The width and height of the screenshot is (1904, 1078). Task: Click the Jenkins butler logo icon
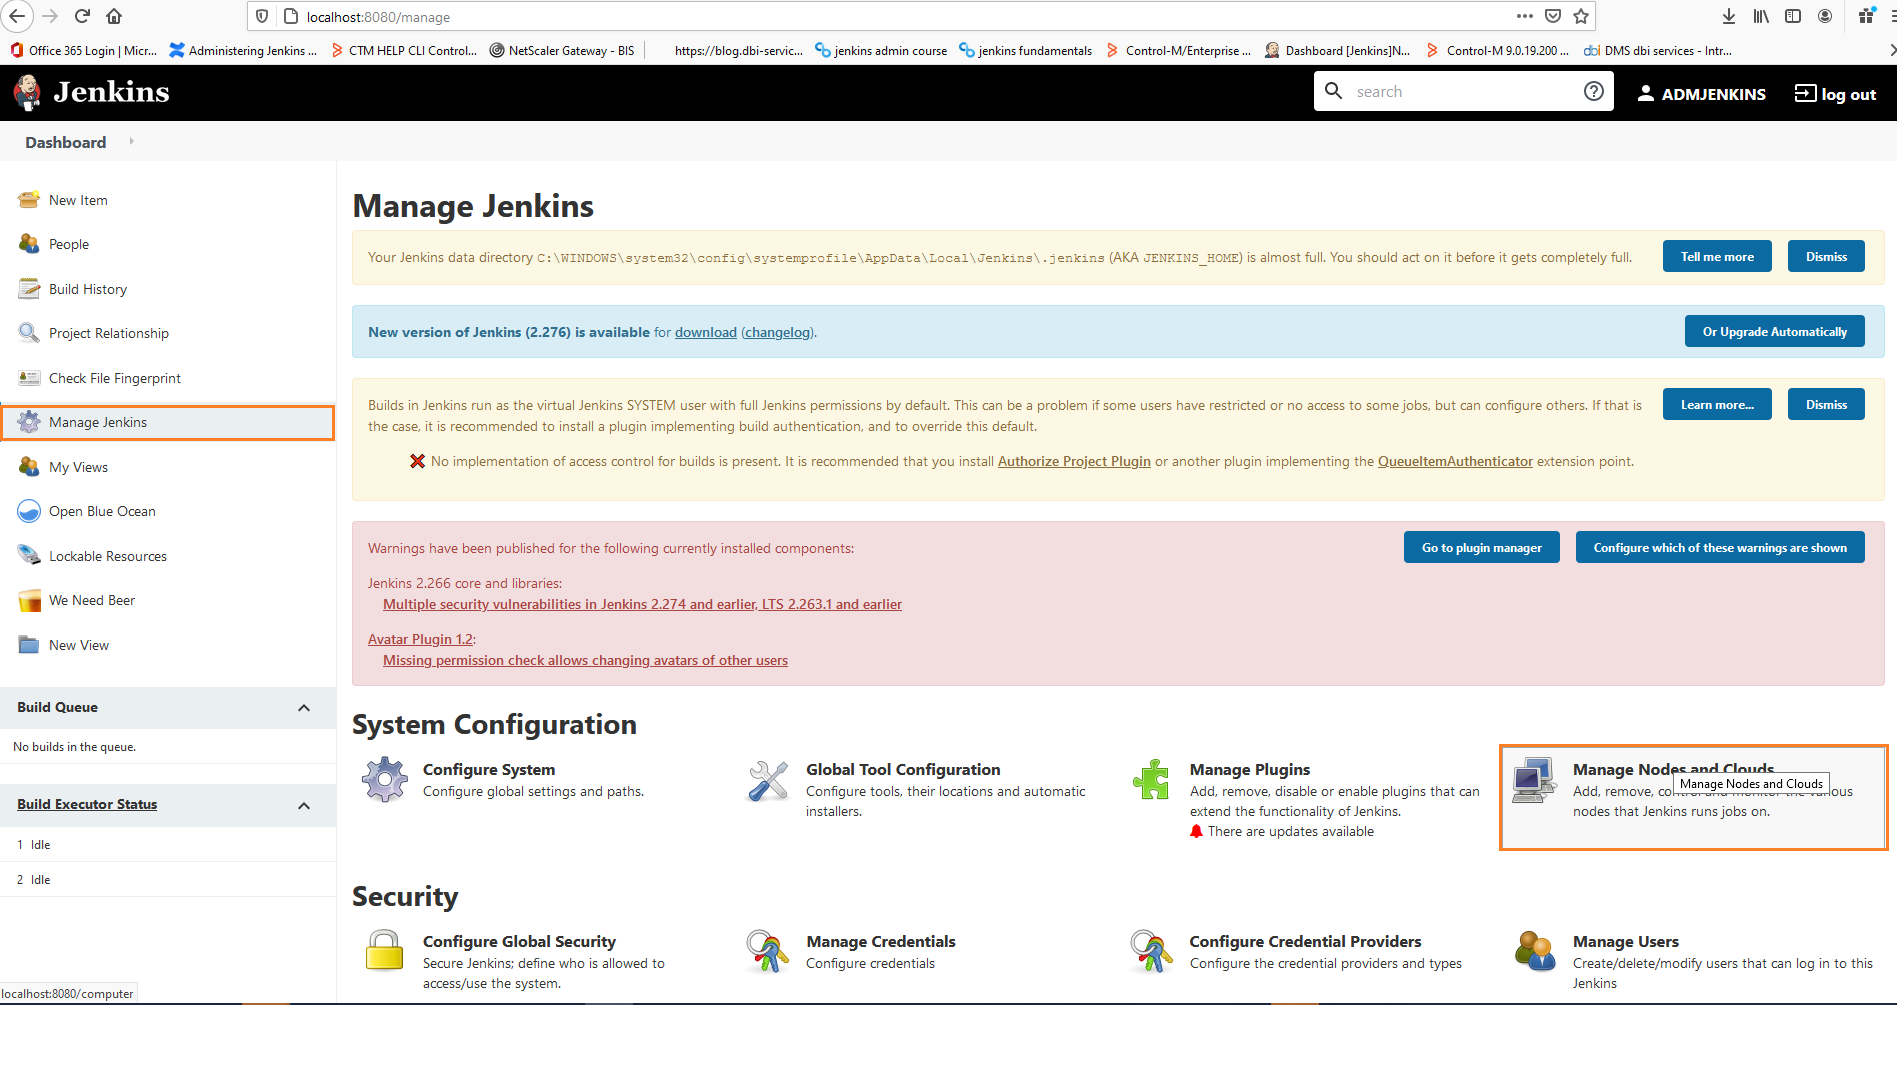(28, 92)
